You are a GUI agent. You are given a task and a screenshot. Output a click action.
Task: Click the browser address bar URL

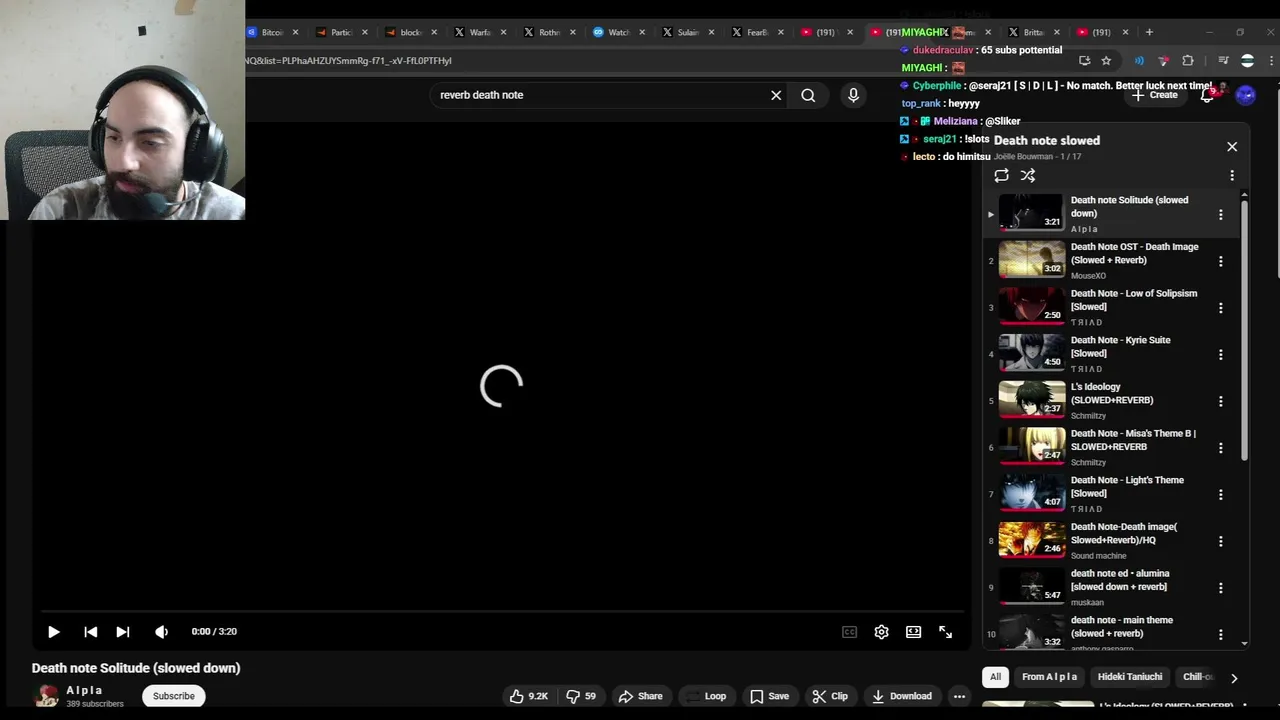click(349, 60)
